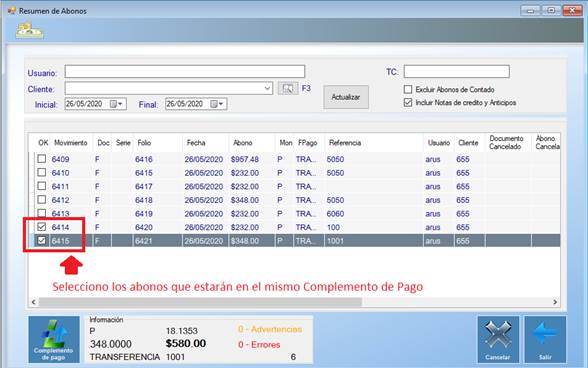Image resolution: width=588 pixels, height=368 pixels.
Task: Sort by the Folio column header
Action: click(158, 143)
